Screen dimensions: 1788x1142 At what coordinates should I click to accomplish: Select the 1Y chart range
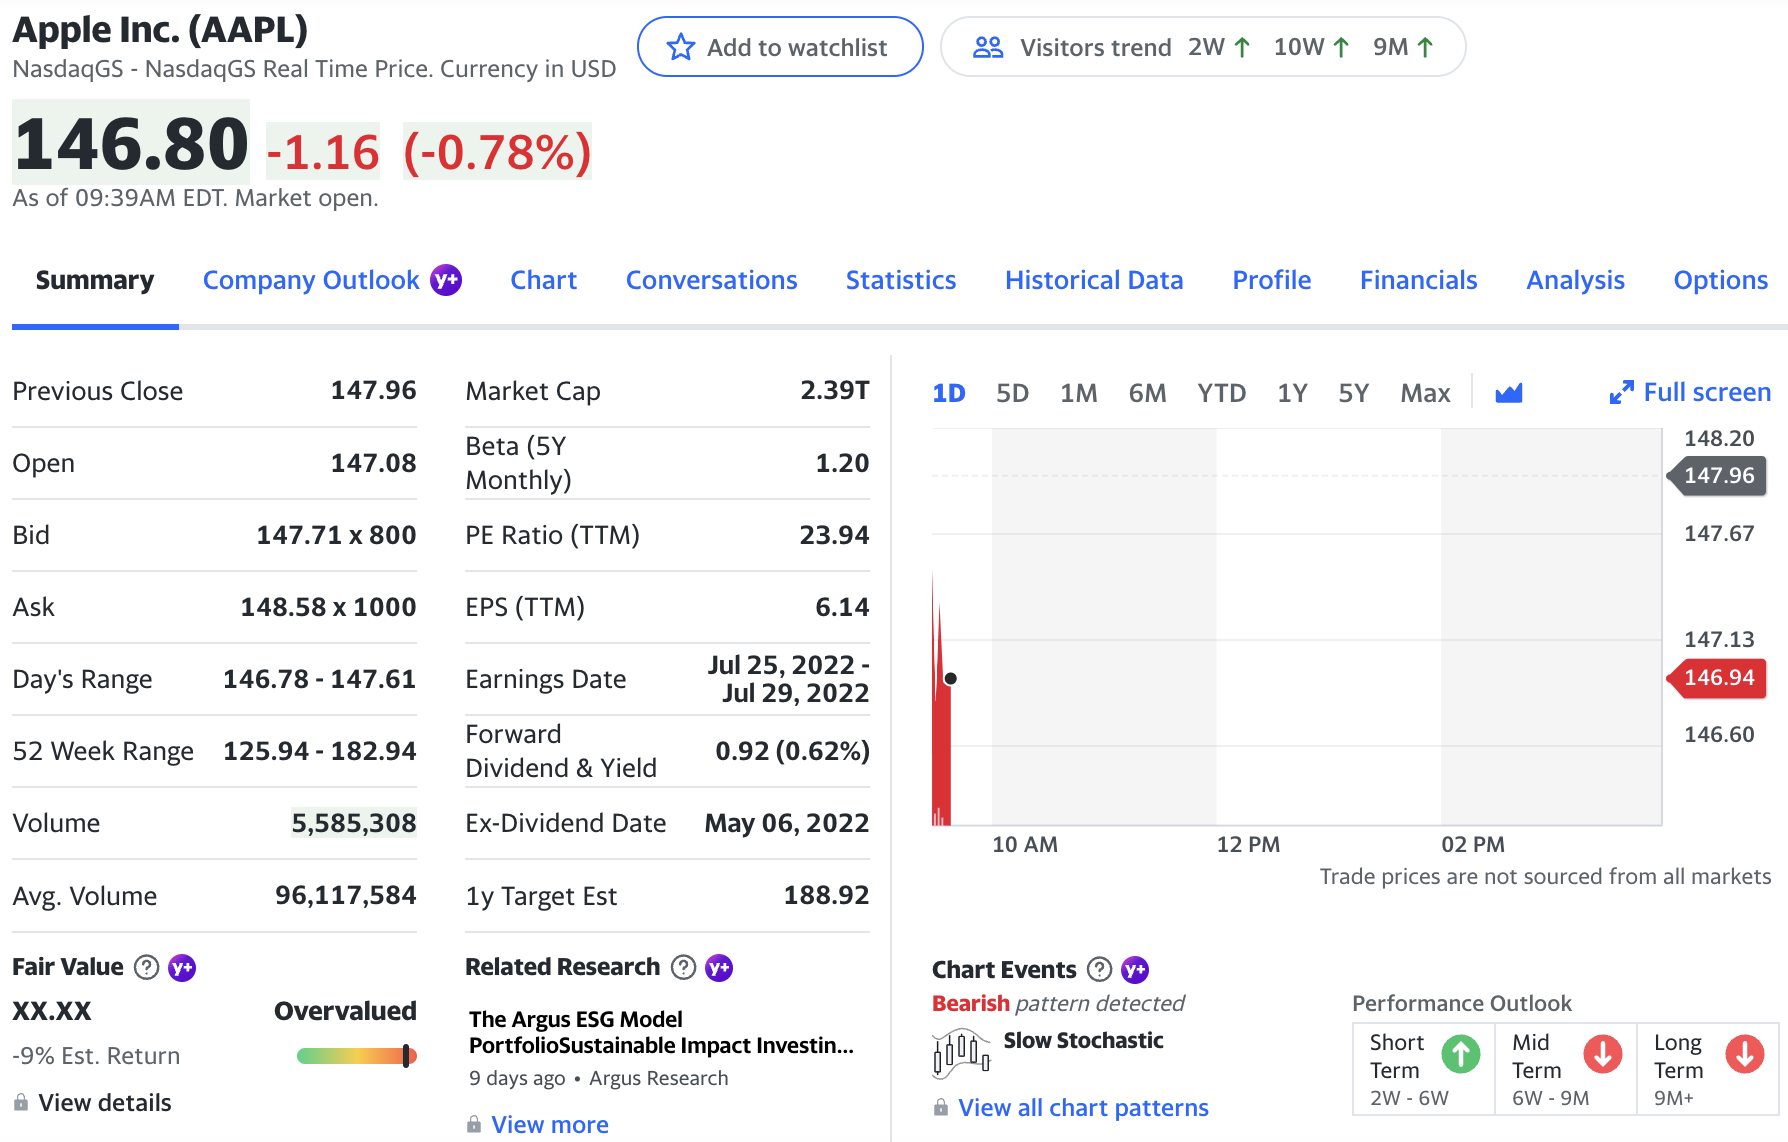1293,393
